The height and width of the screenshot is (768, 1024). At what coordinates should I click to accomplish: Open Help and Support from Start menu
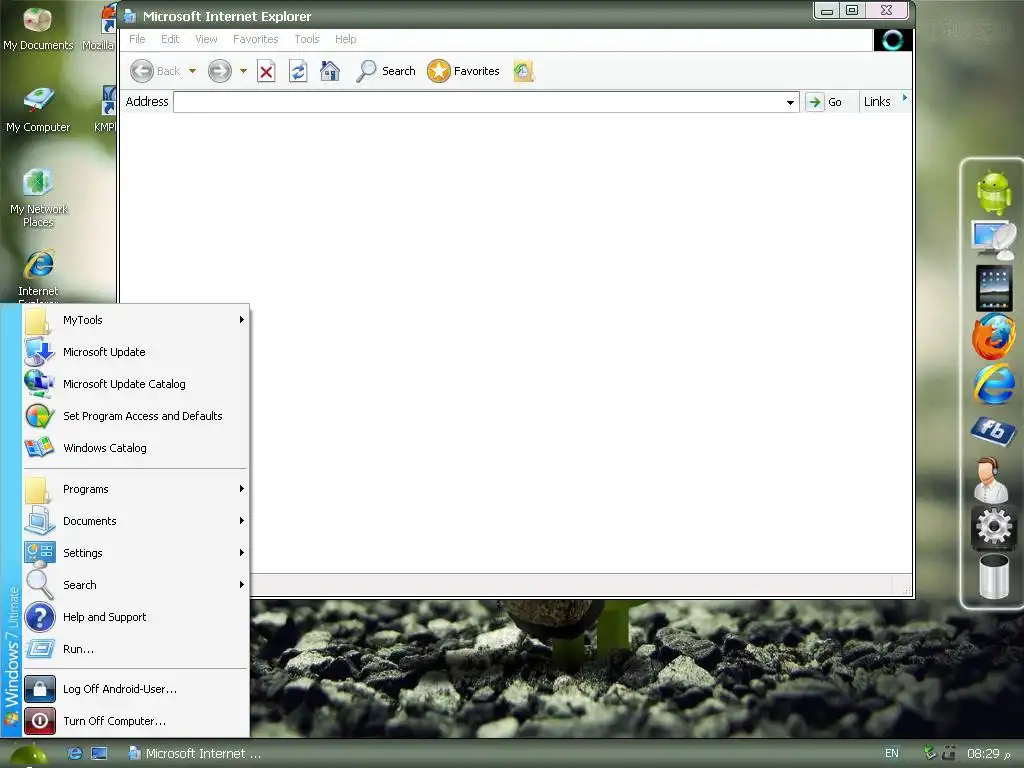(x=136, y=617)
